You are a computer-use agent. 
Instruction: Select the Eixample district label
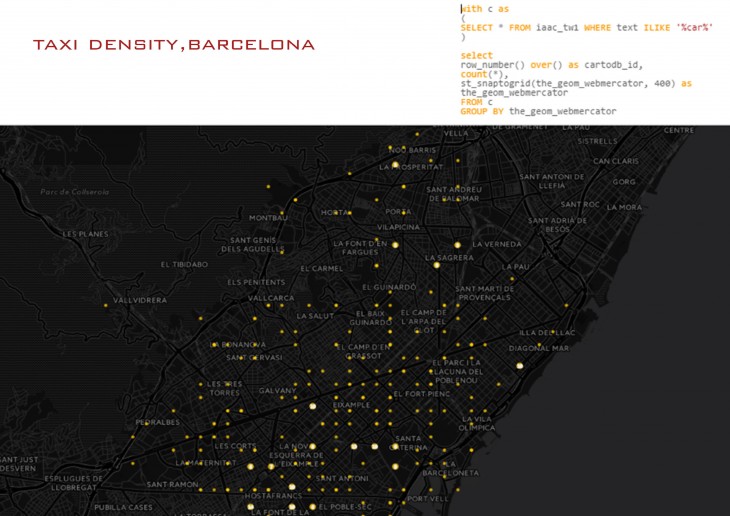[x=351, y=405]
